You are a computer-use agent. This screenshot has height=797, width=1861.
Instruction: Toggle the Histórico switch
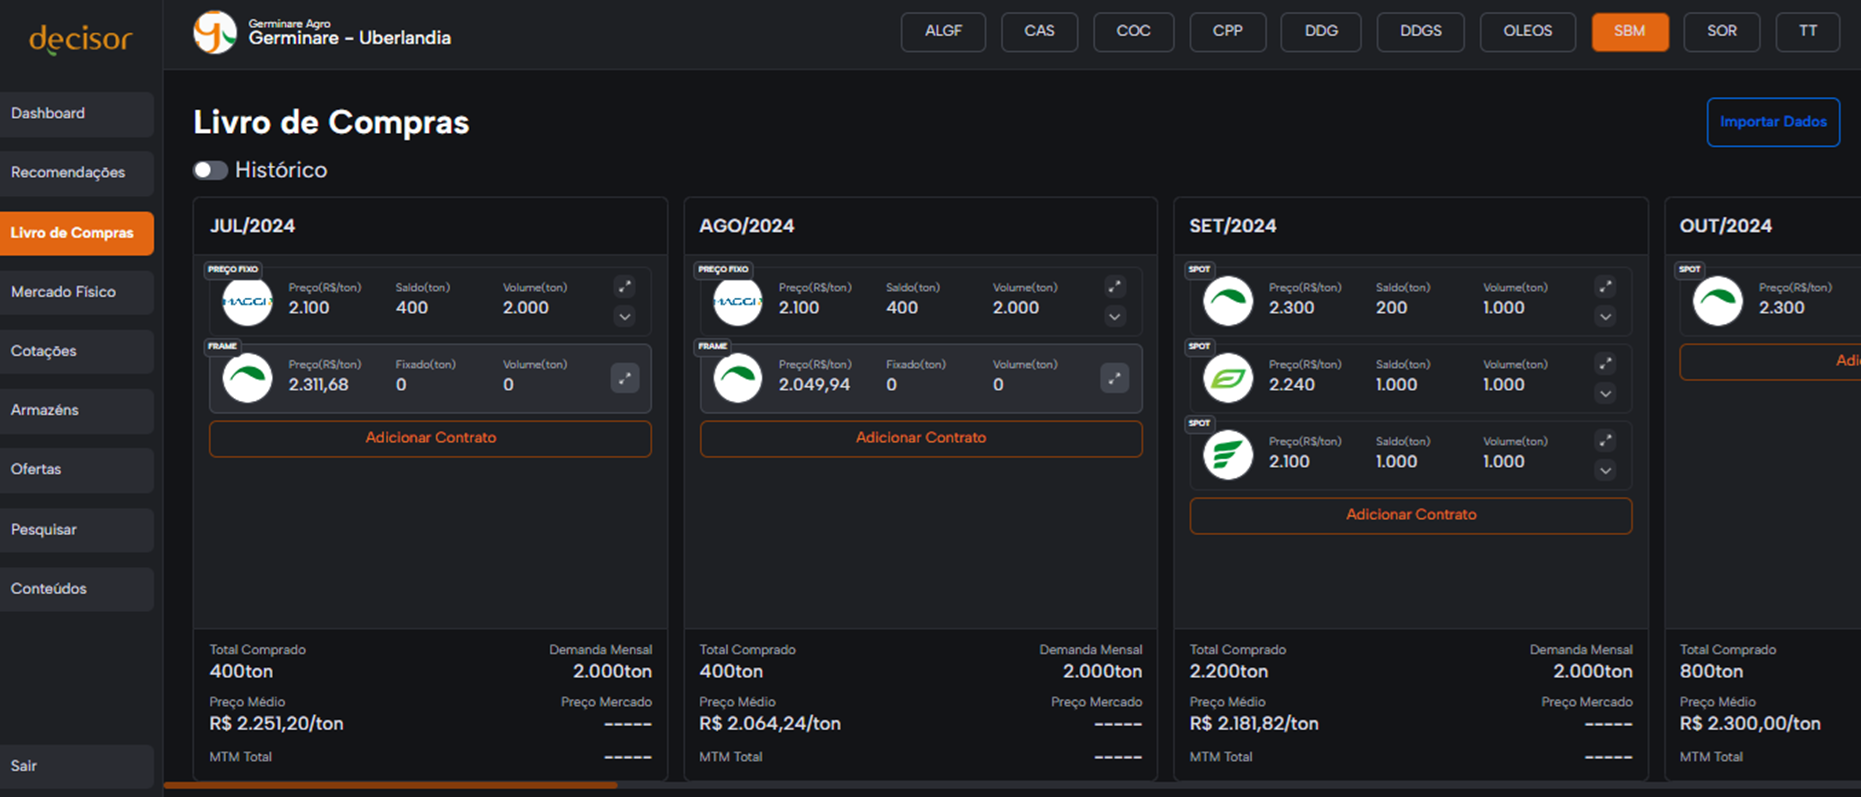pyautogui.click(x=210, y=170)
